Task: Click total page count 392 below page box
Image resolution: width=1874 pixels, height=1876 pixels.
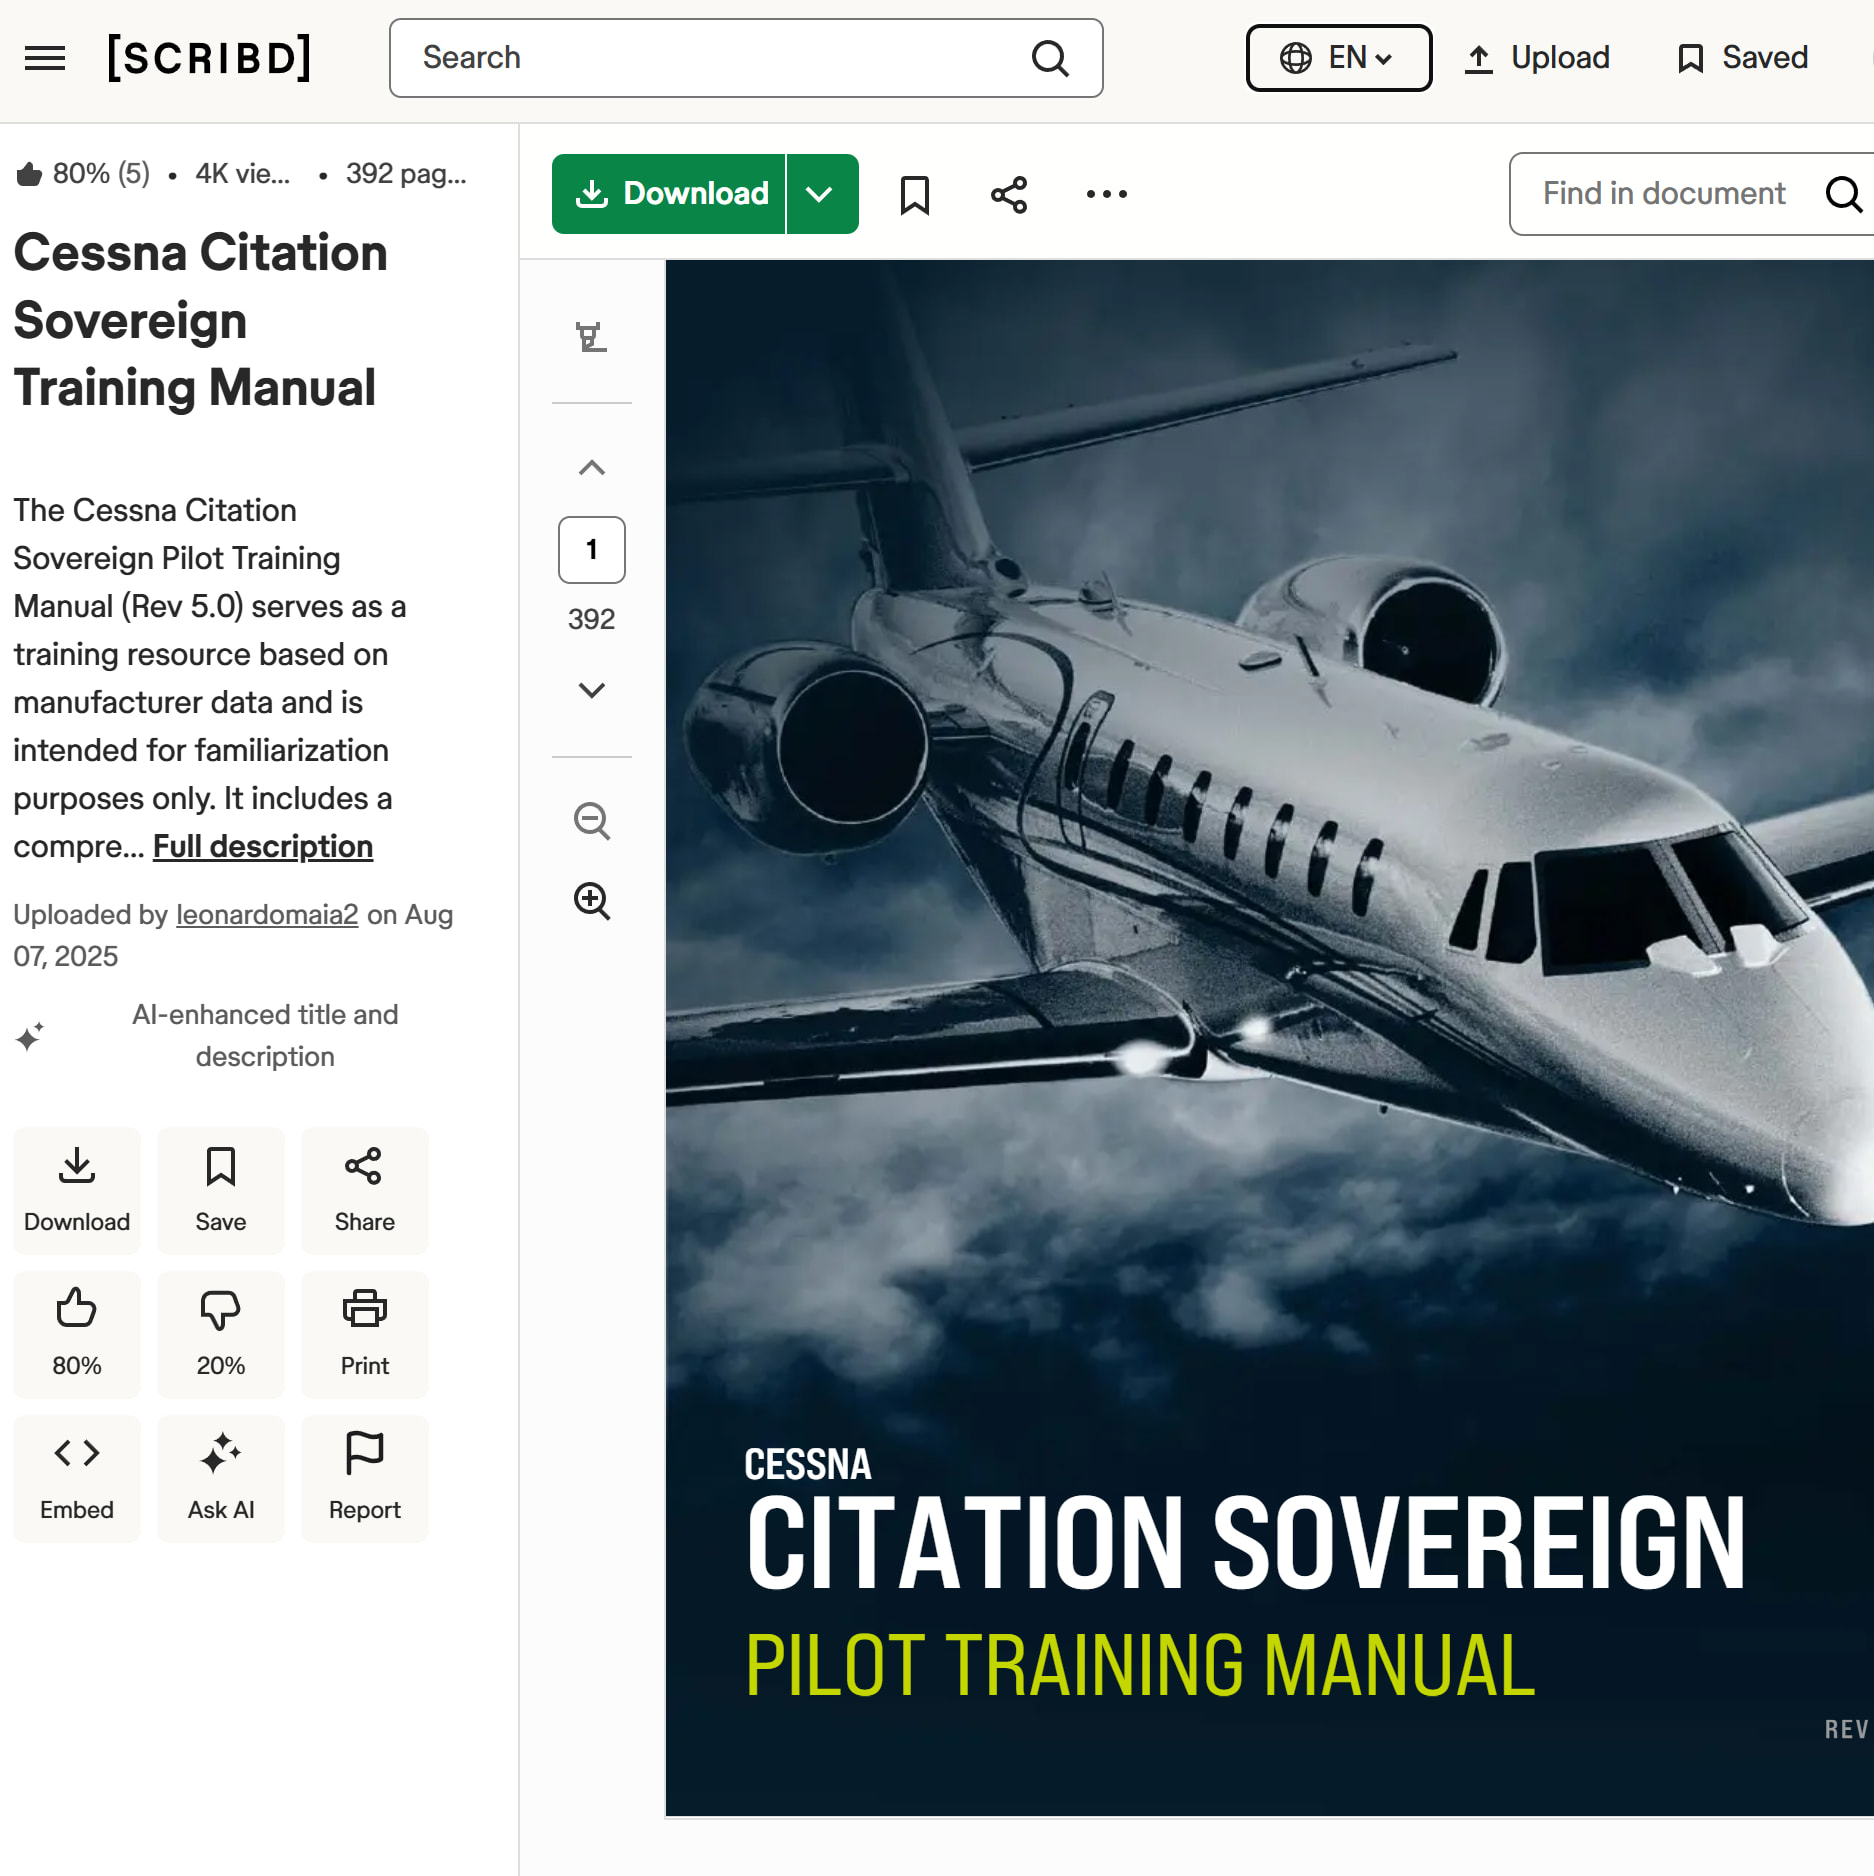Action: point(592,619)
